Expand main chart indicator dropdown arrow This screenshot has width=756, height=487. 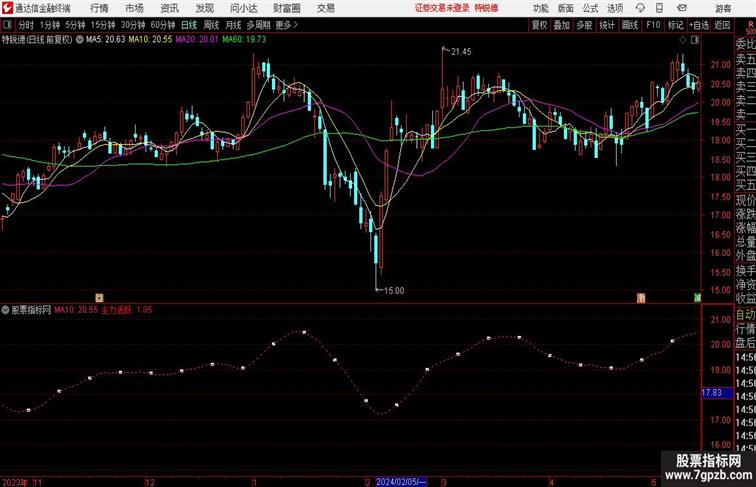80,40
